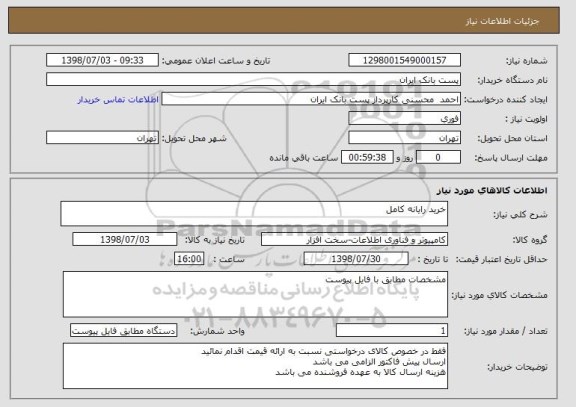Click the توضیحات خریدار text area

tap(255, 366)
